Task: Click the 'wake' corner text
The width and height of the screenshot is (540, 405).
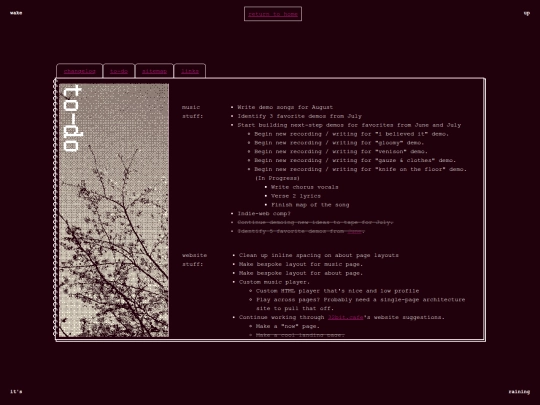Action: coord(16,13)
